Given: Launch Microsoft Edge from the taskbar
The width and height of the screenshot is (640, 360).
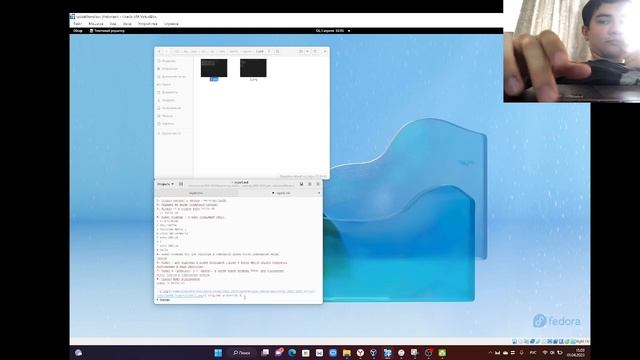Looking at the screenshot, I should [292, 353].
